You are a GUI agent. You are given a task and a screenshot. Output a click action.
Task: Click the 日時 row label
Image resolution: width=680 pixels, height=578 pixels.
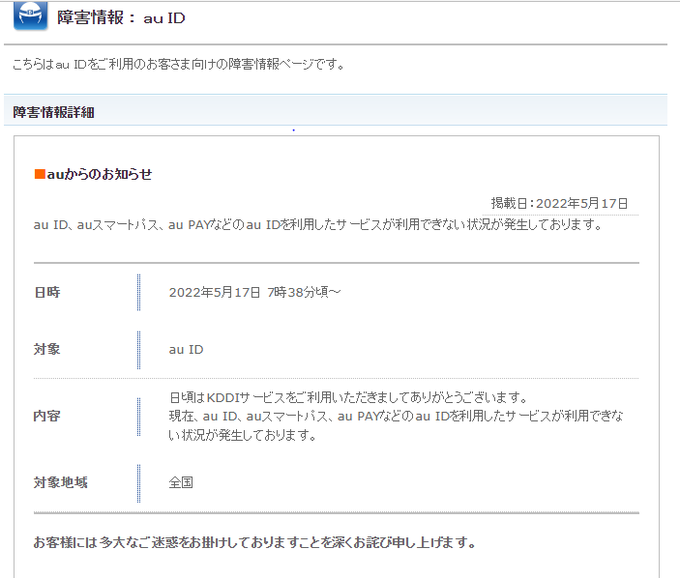(x=47, y=292)
